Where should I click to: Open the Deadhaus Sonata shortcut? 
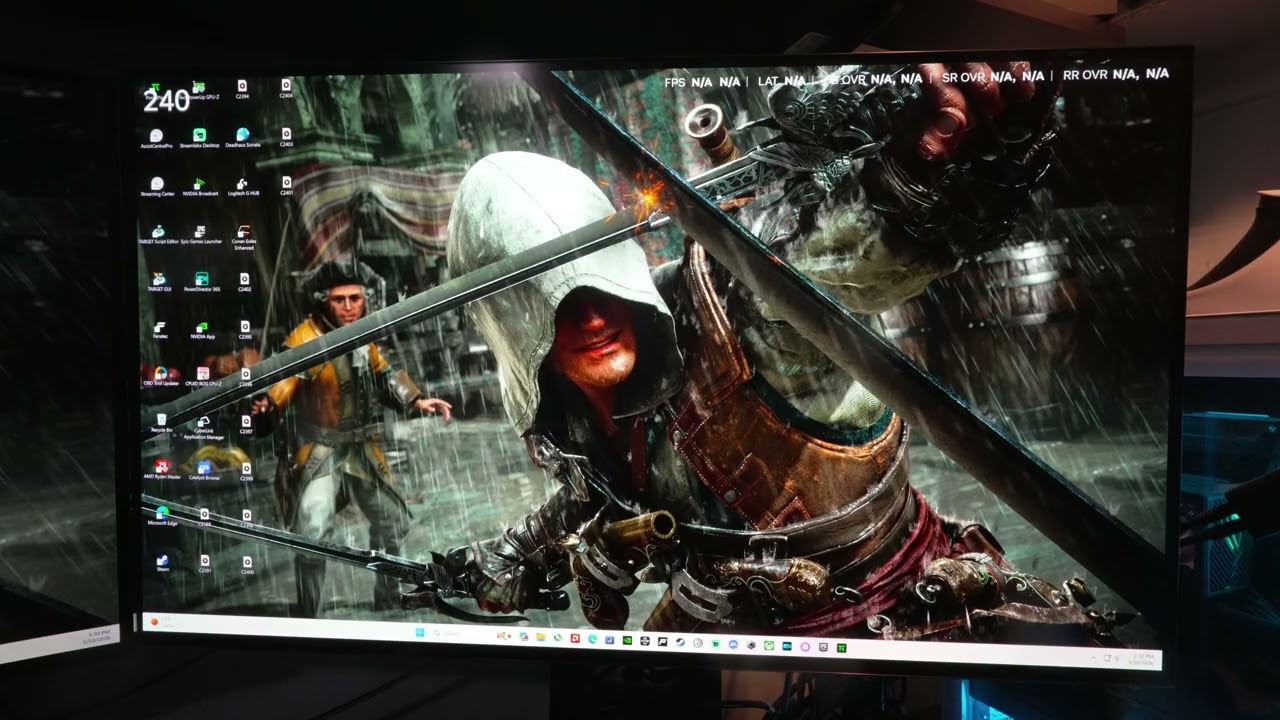(x=242, y=138)
